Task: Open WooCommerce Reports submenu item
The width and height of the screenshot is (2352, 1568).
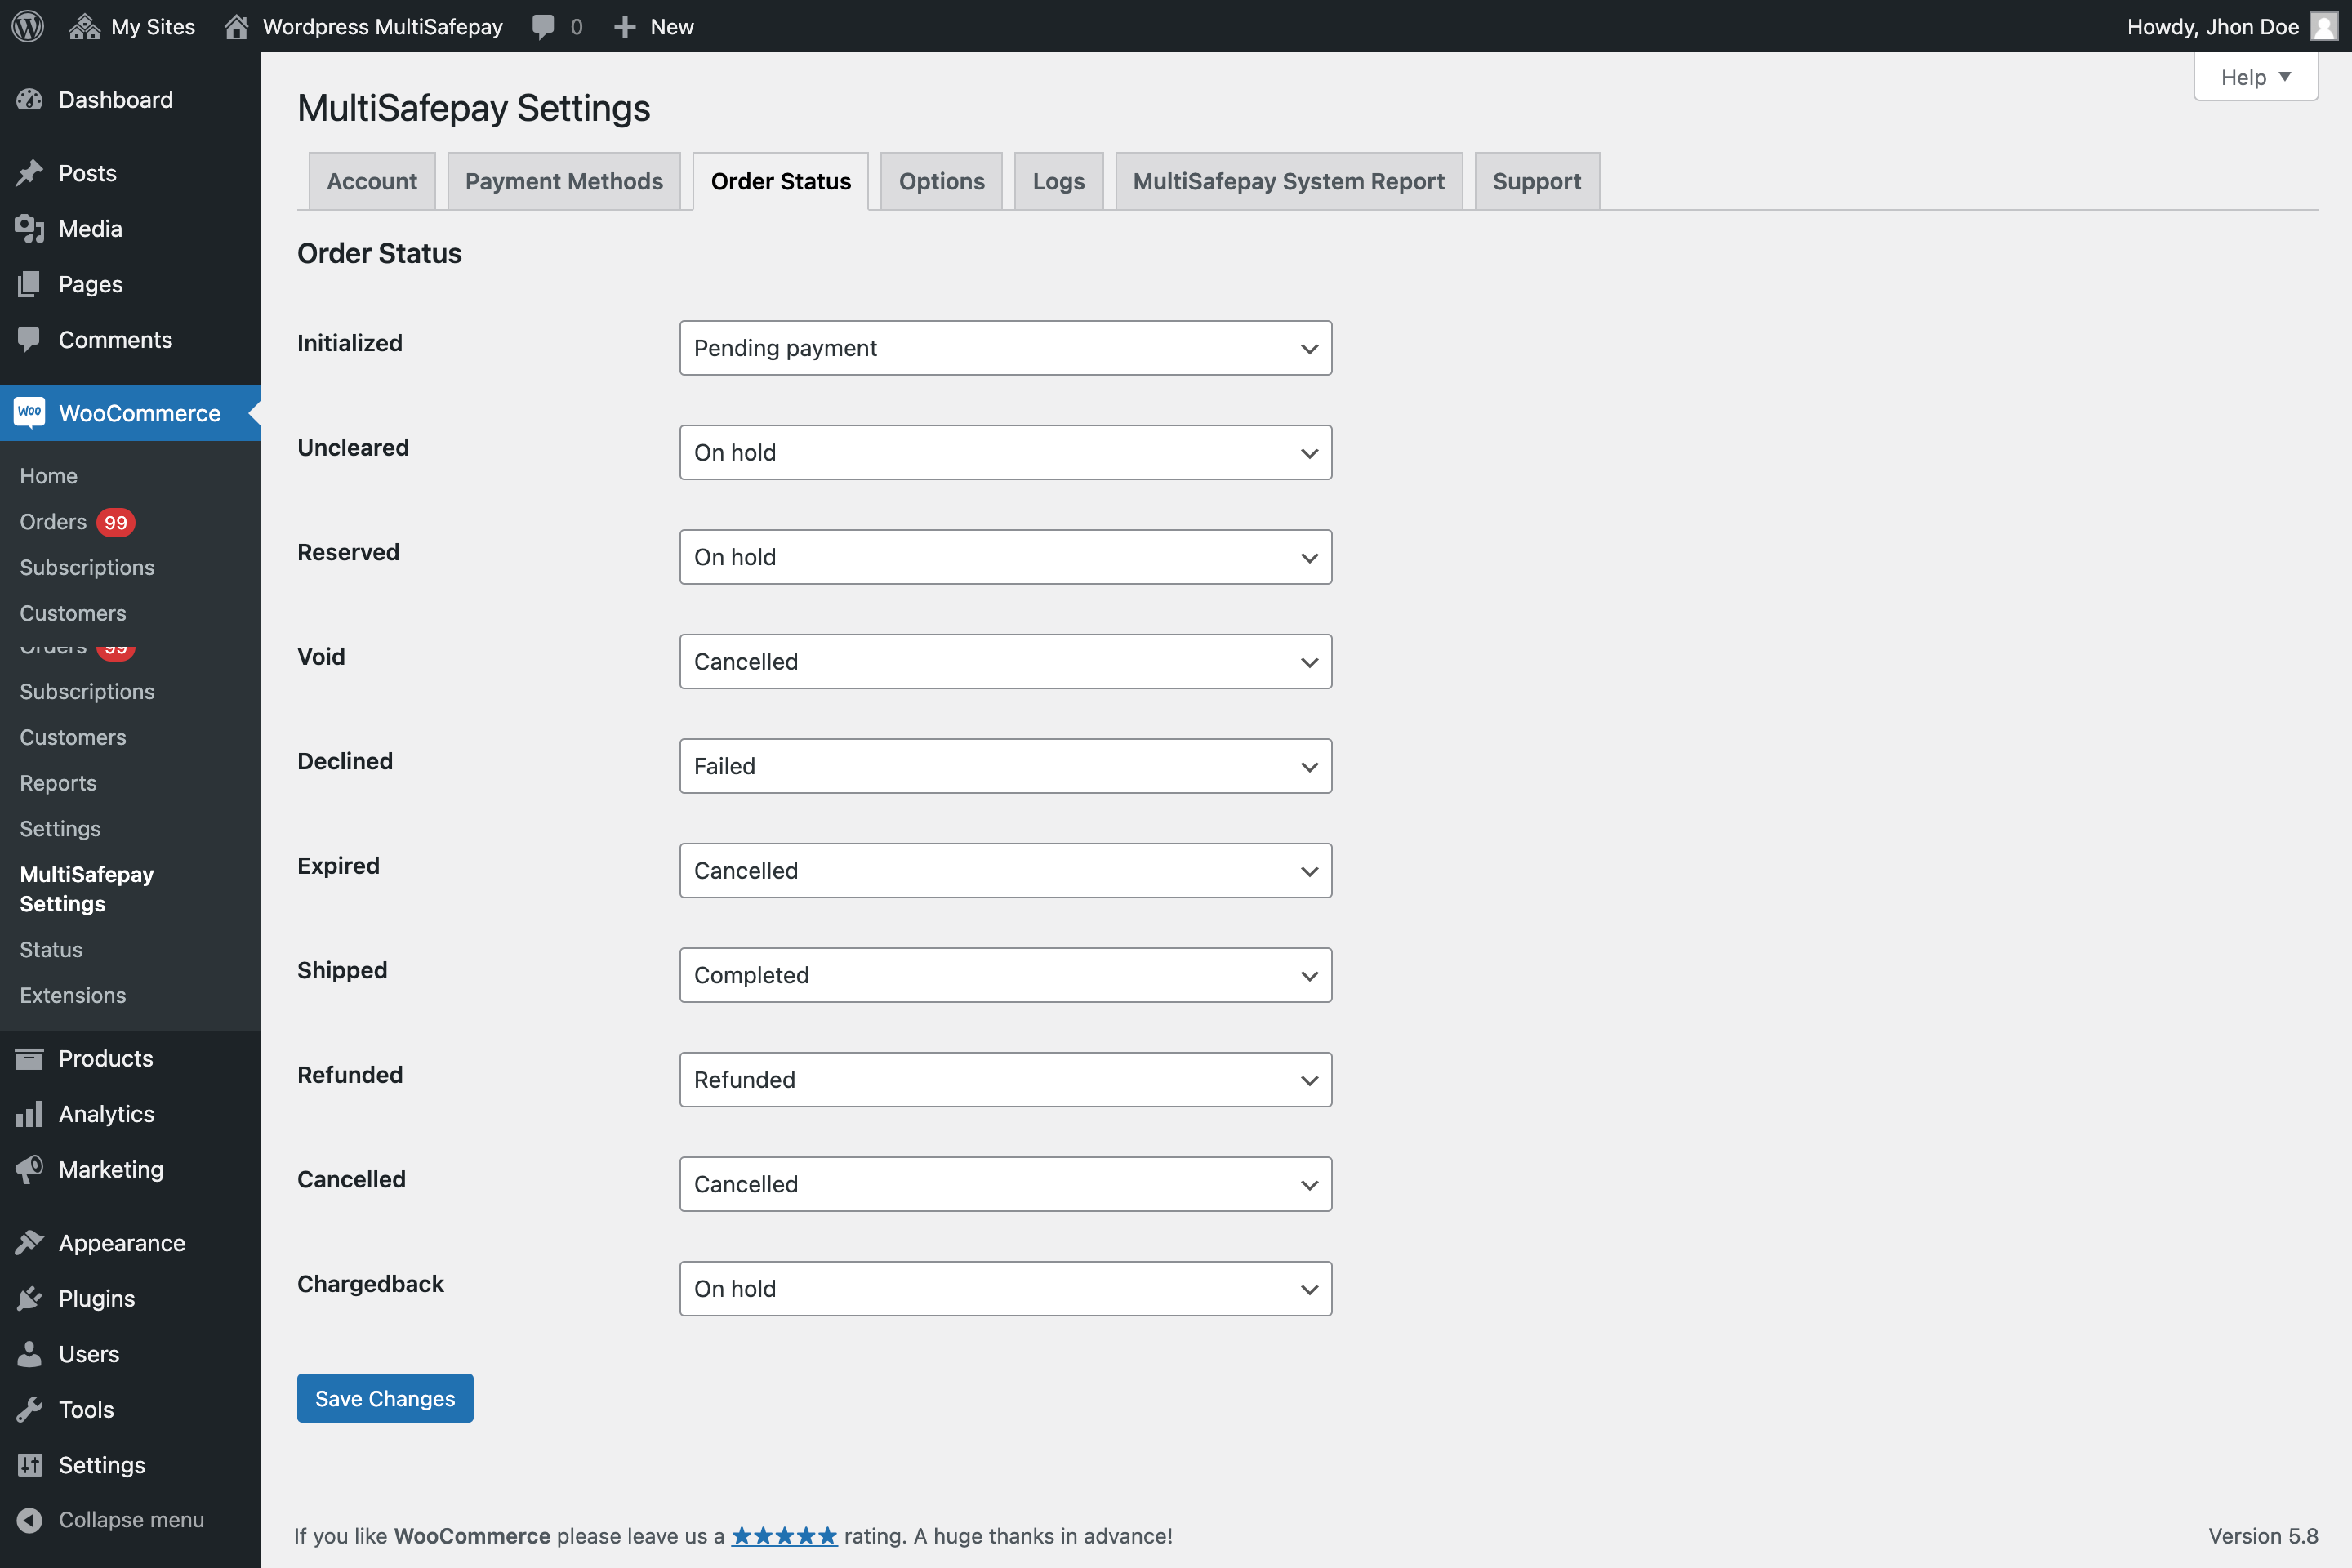Action: point(58,783)
